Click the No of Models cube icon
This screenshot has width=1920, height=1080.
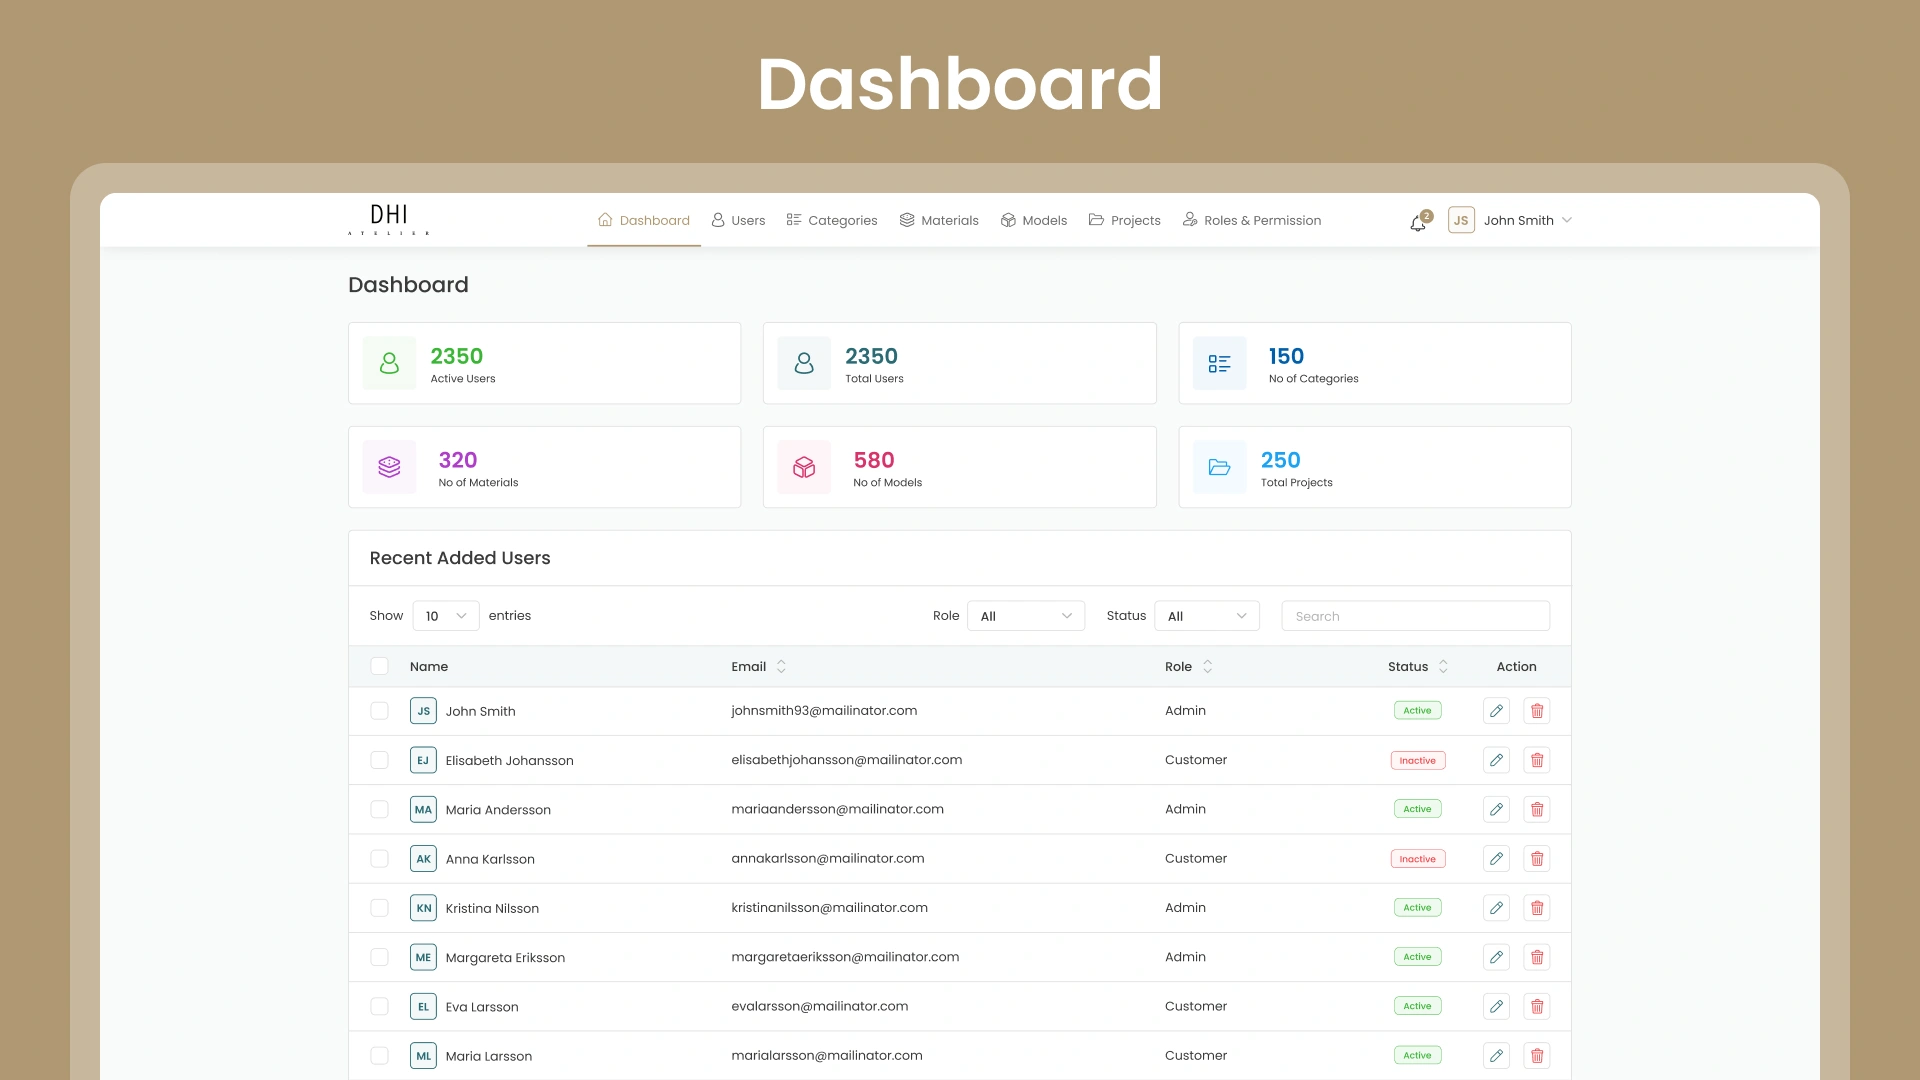coord(804,467)
